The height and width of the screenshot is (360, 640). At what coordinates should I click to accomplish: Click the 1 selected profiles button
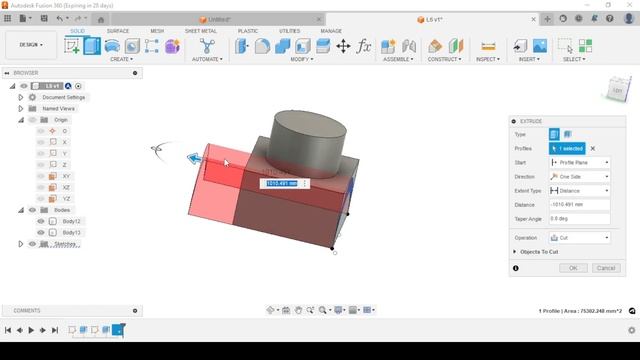point(567,149)
